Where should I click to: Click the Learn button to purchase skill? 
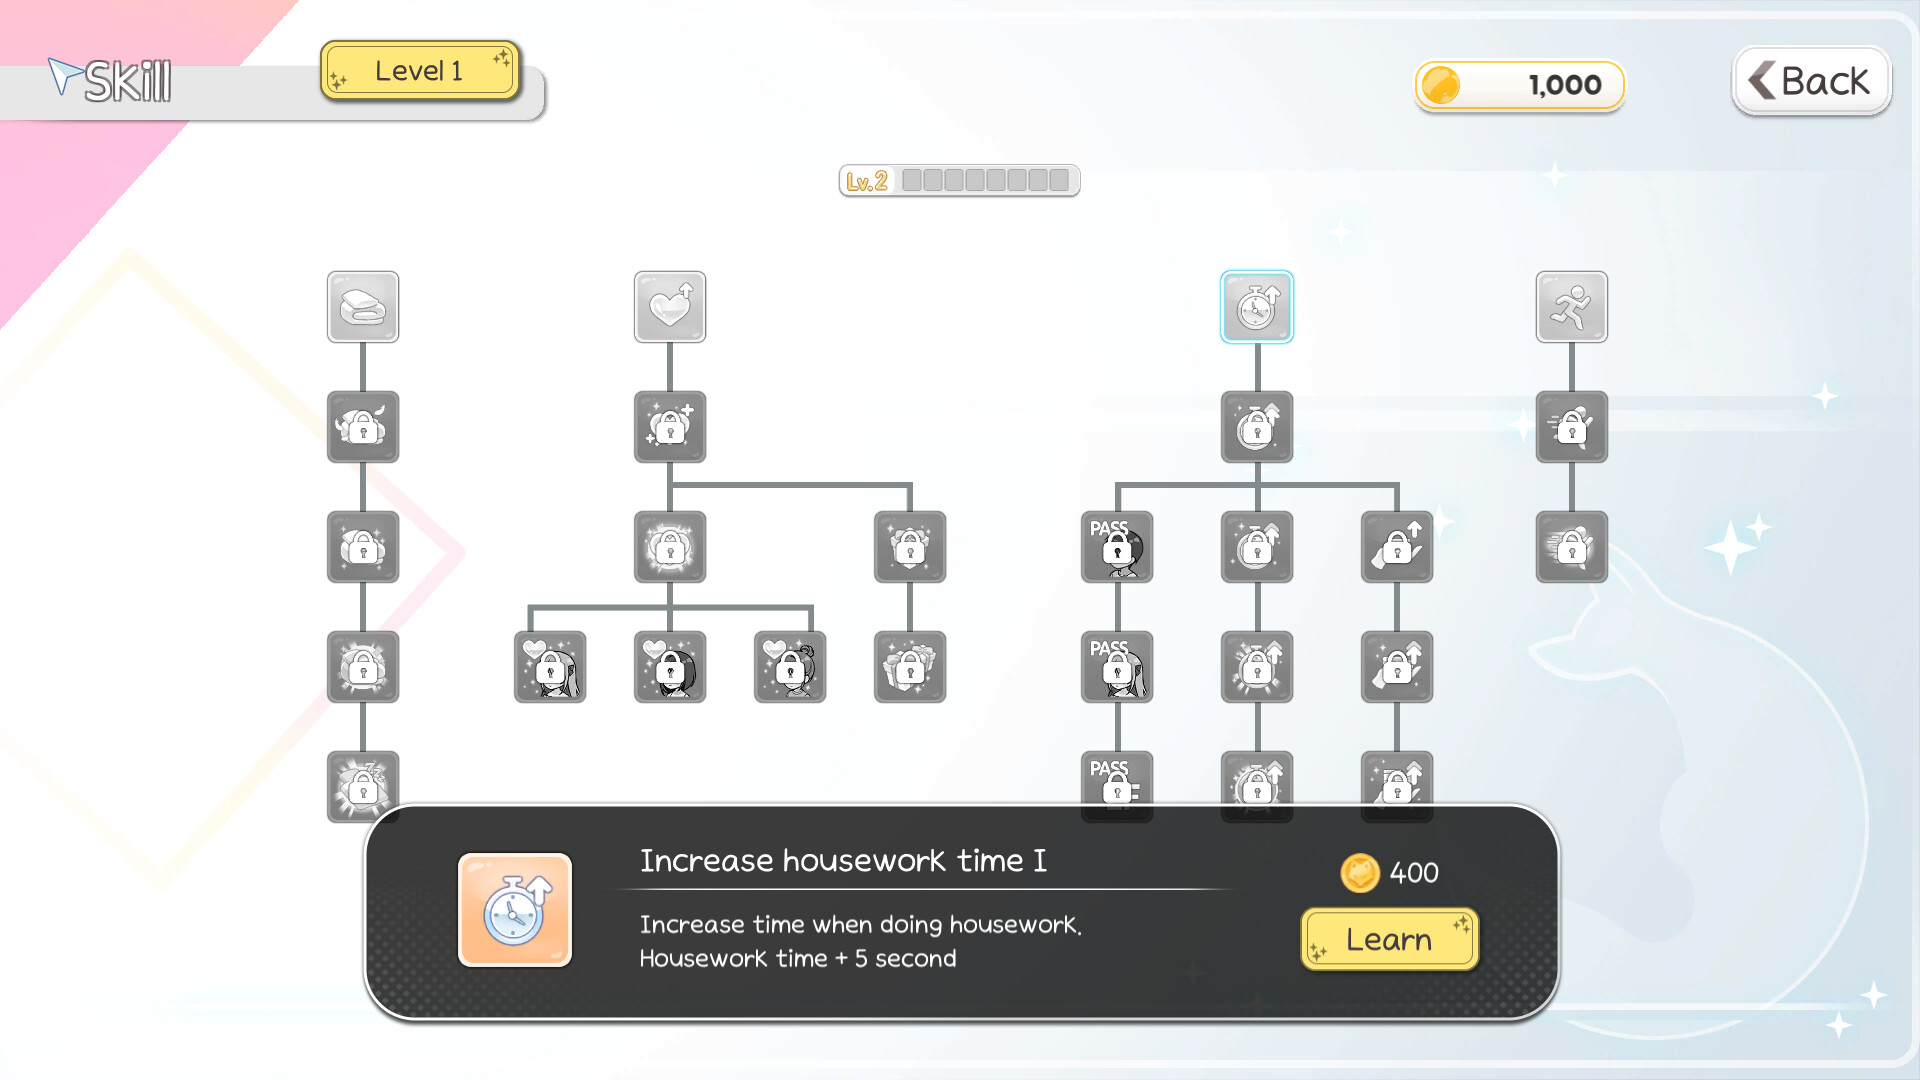[1389, 940]
